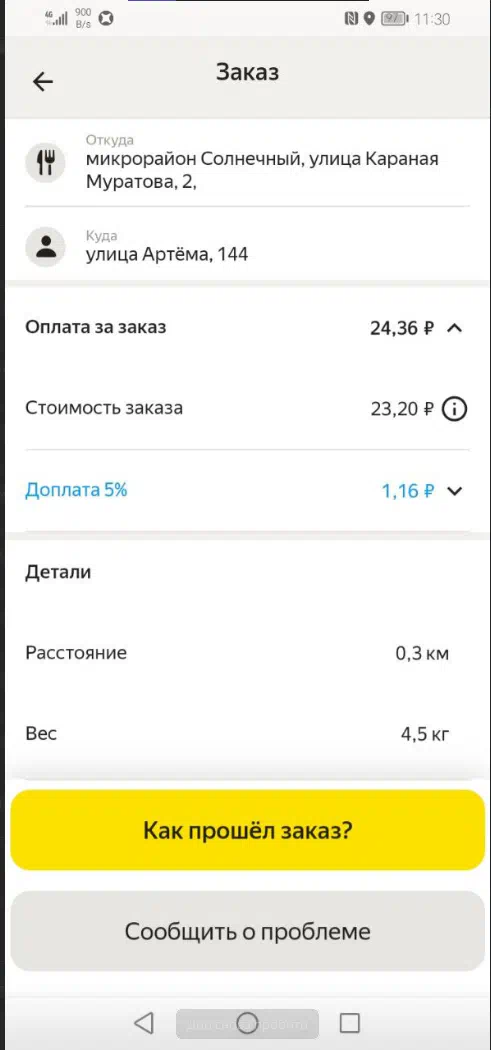The height and width of the screenshot is (1050, 491).
Task: Expand the Доплата 5% row
Action: [247, 491]
